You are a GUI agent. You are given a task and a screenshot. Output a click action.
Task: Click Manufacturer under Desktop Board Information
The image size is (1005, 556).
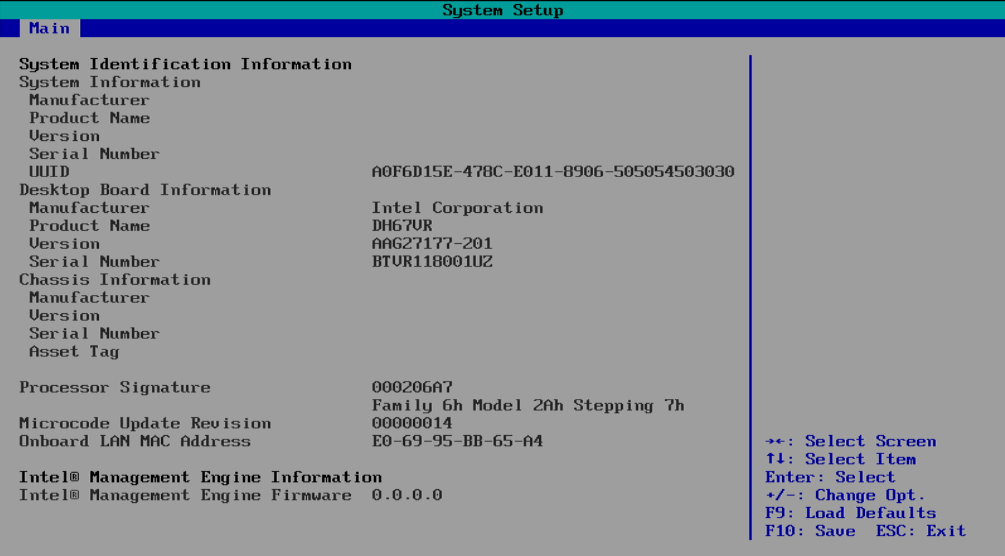(89, 208)
